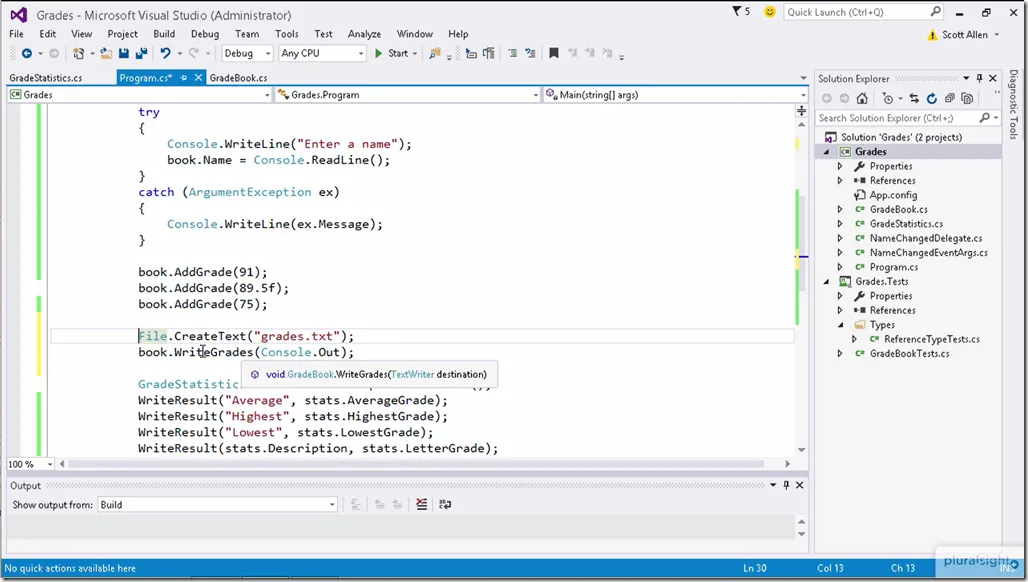The height and width of the screenshot is (582, 1028).
Task: Click the Comment Out Selected Lines icon
Action: coord(513,54)
